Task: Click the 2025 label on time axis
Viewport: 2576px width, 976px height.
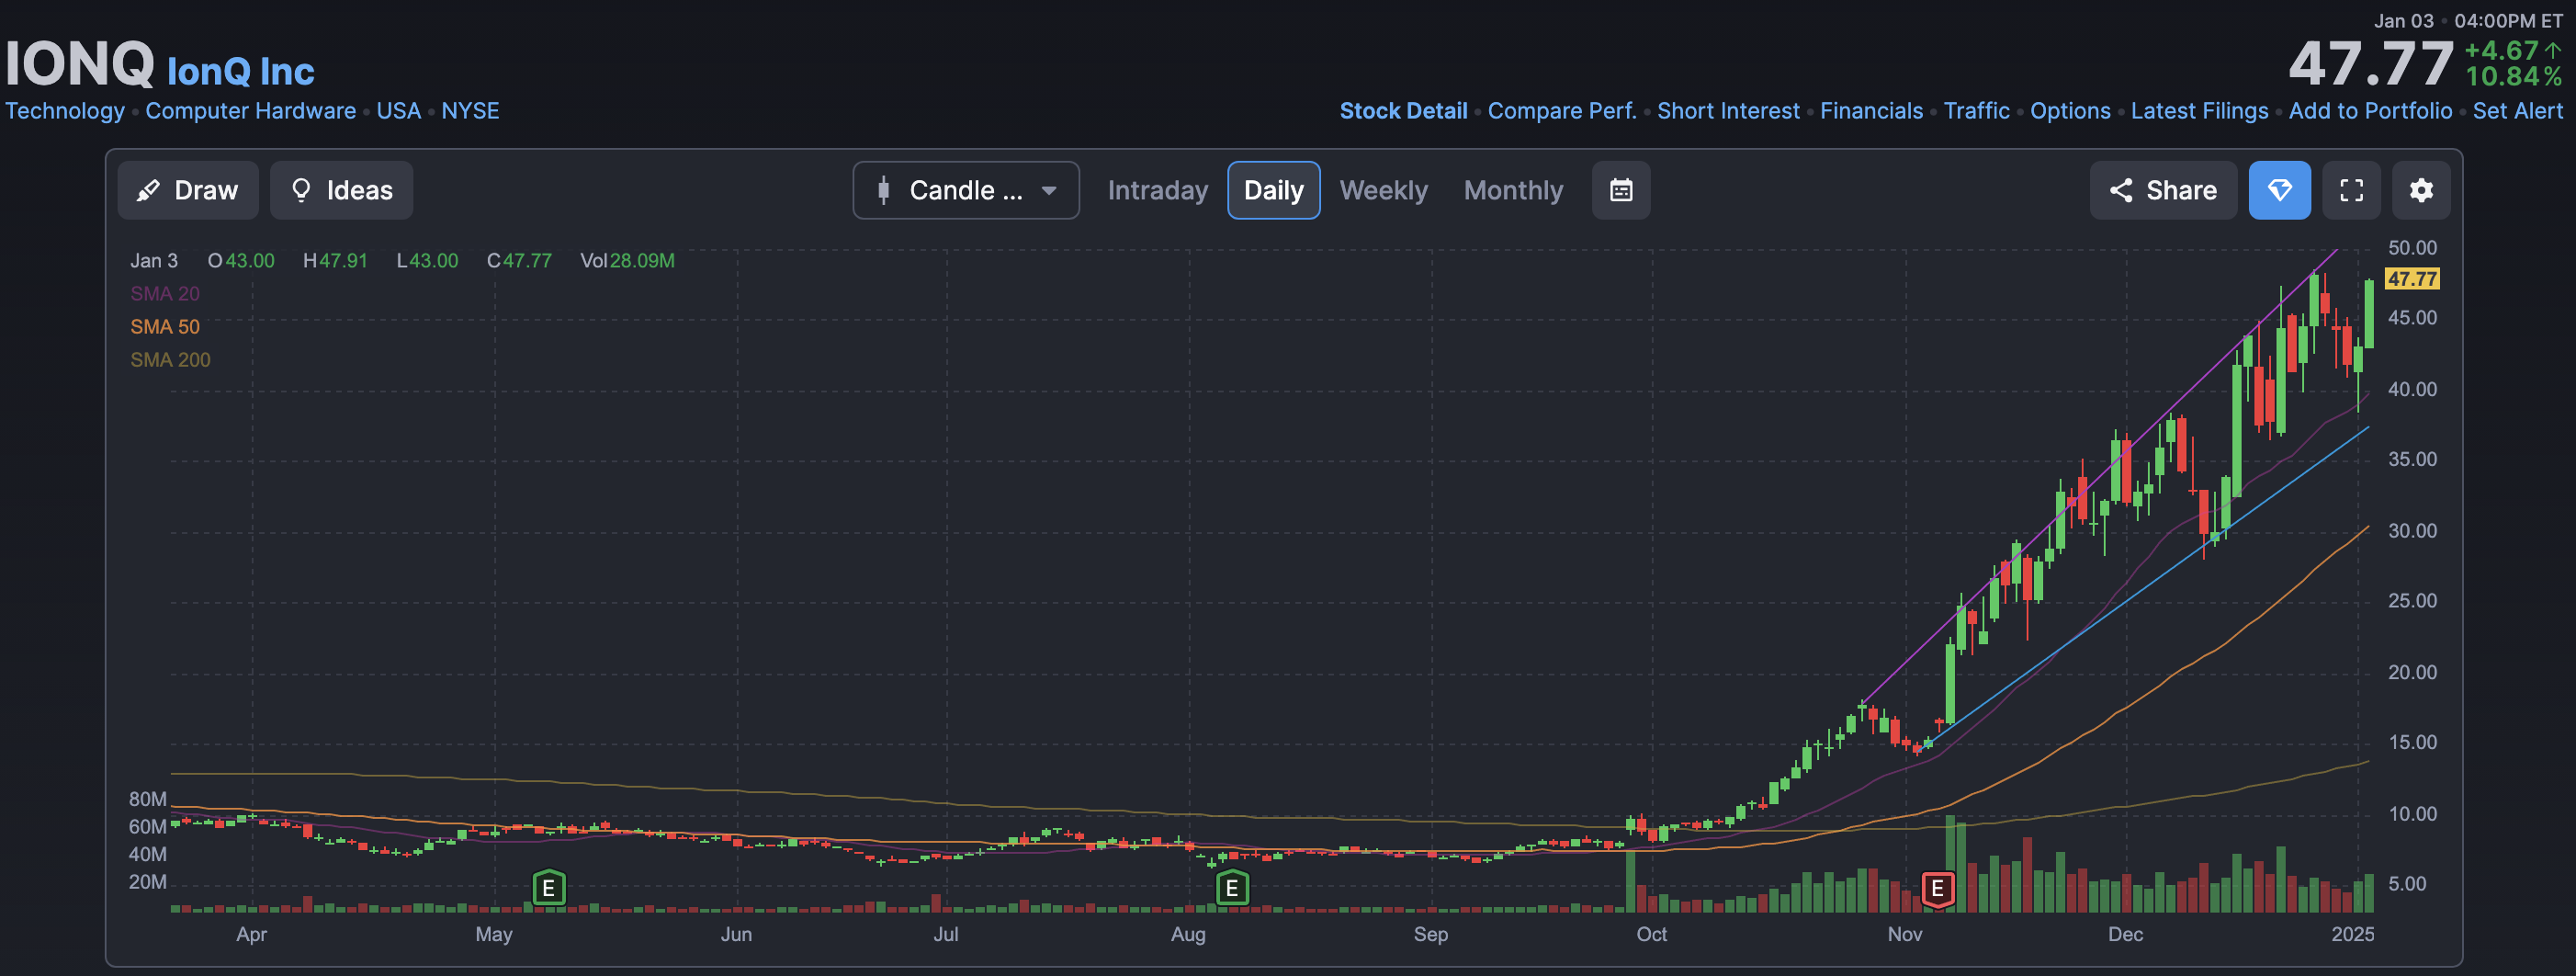Action: click(2352, 934)
